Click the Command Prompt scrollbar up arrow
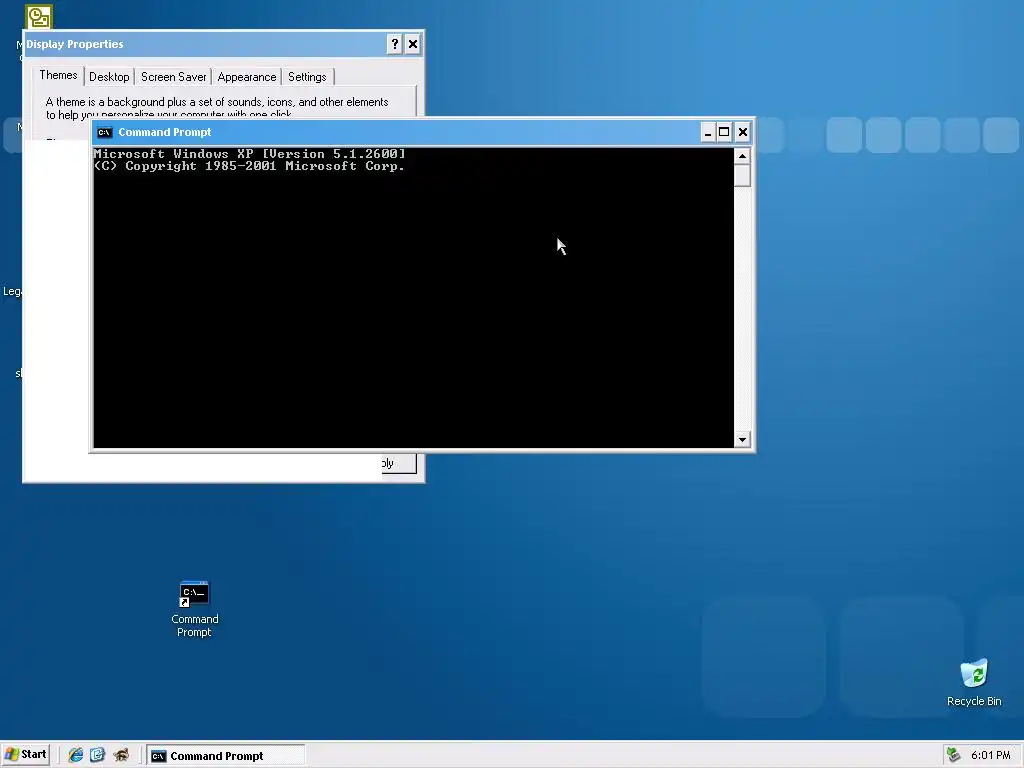The width and height of the screenshot is (1024, 768). (x=742, y=156)
